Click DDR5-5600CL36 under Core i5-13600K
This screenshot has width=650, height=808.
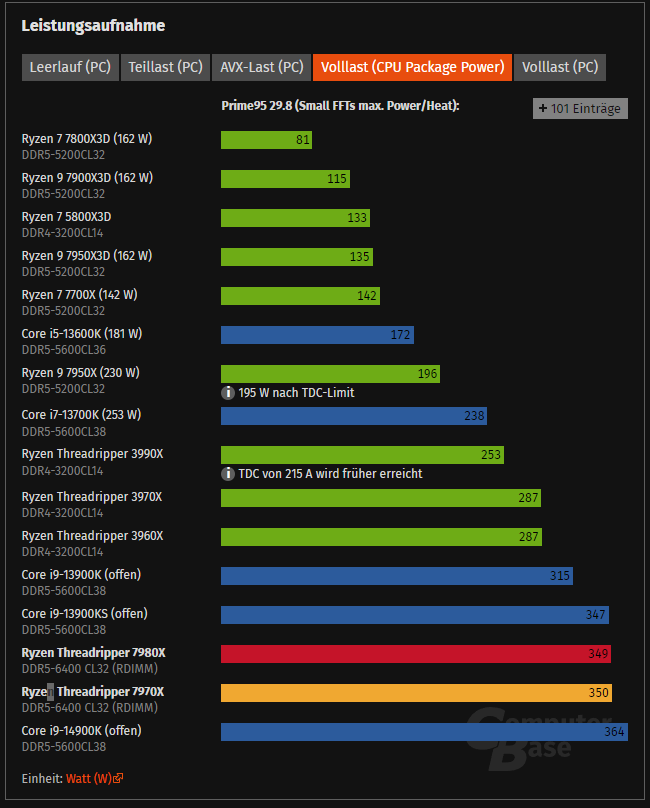click(x=64, y=350)
